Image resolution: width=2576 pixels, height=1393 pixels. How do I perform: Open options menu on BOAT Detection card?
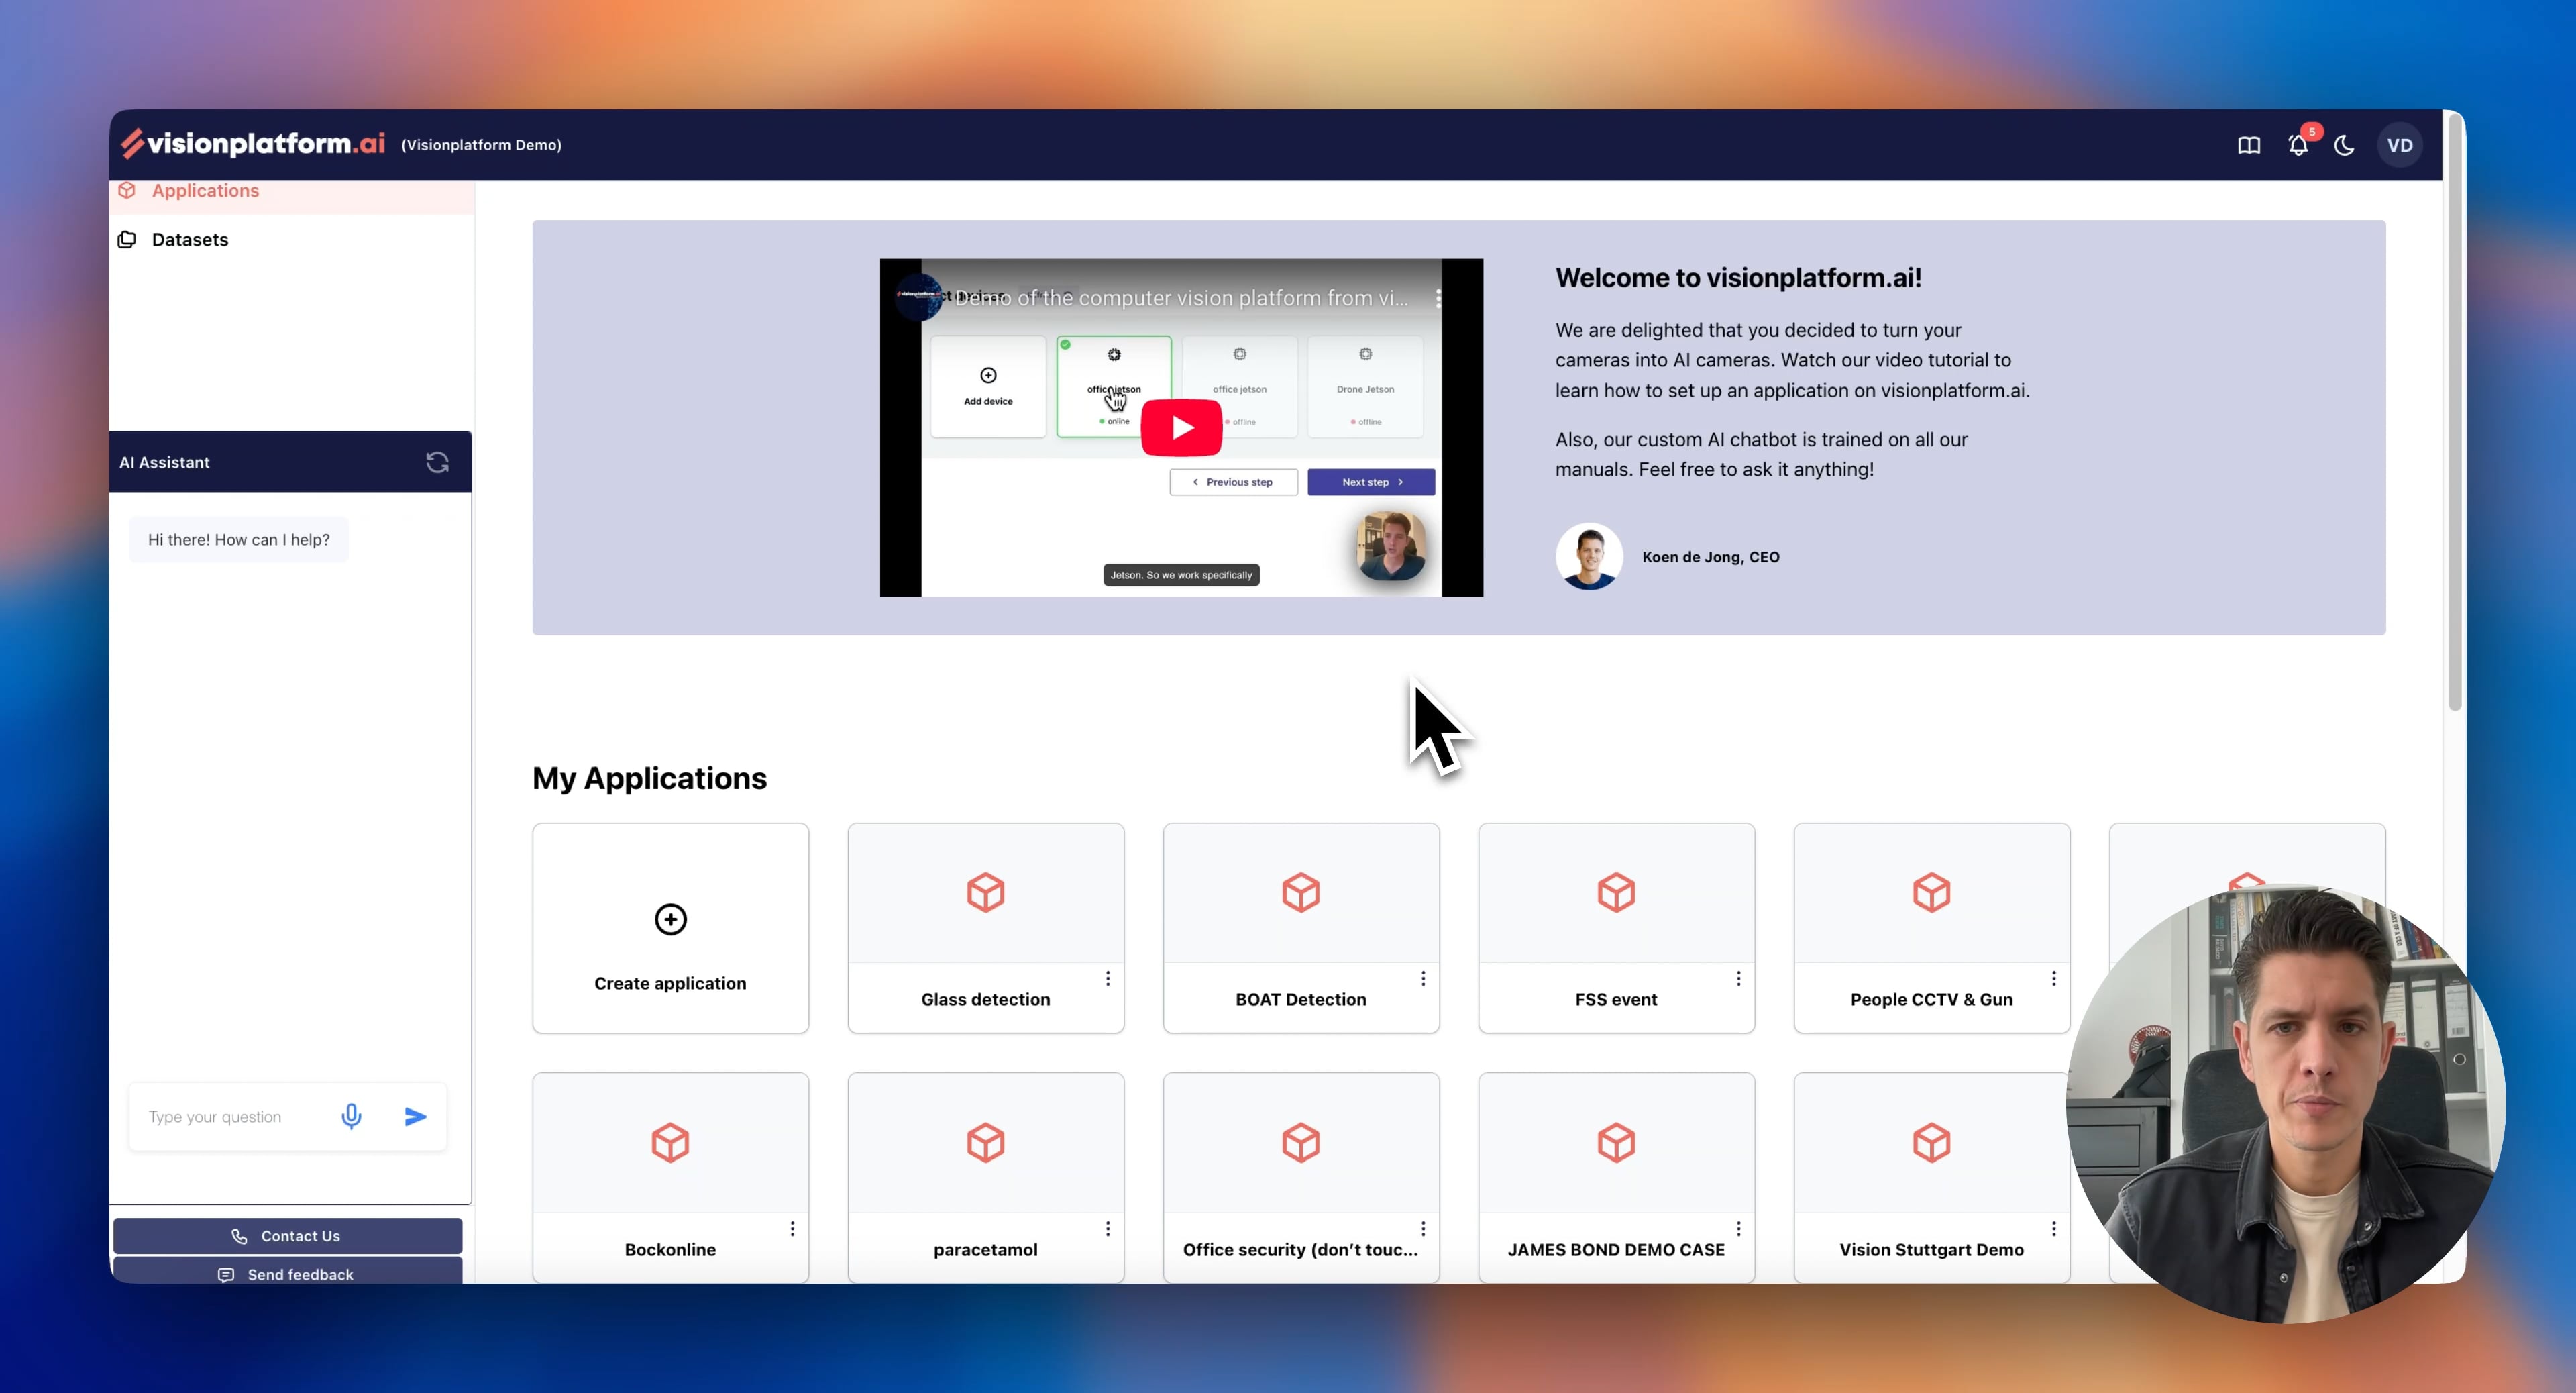coord(1423,979)
